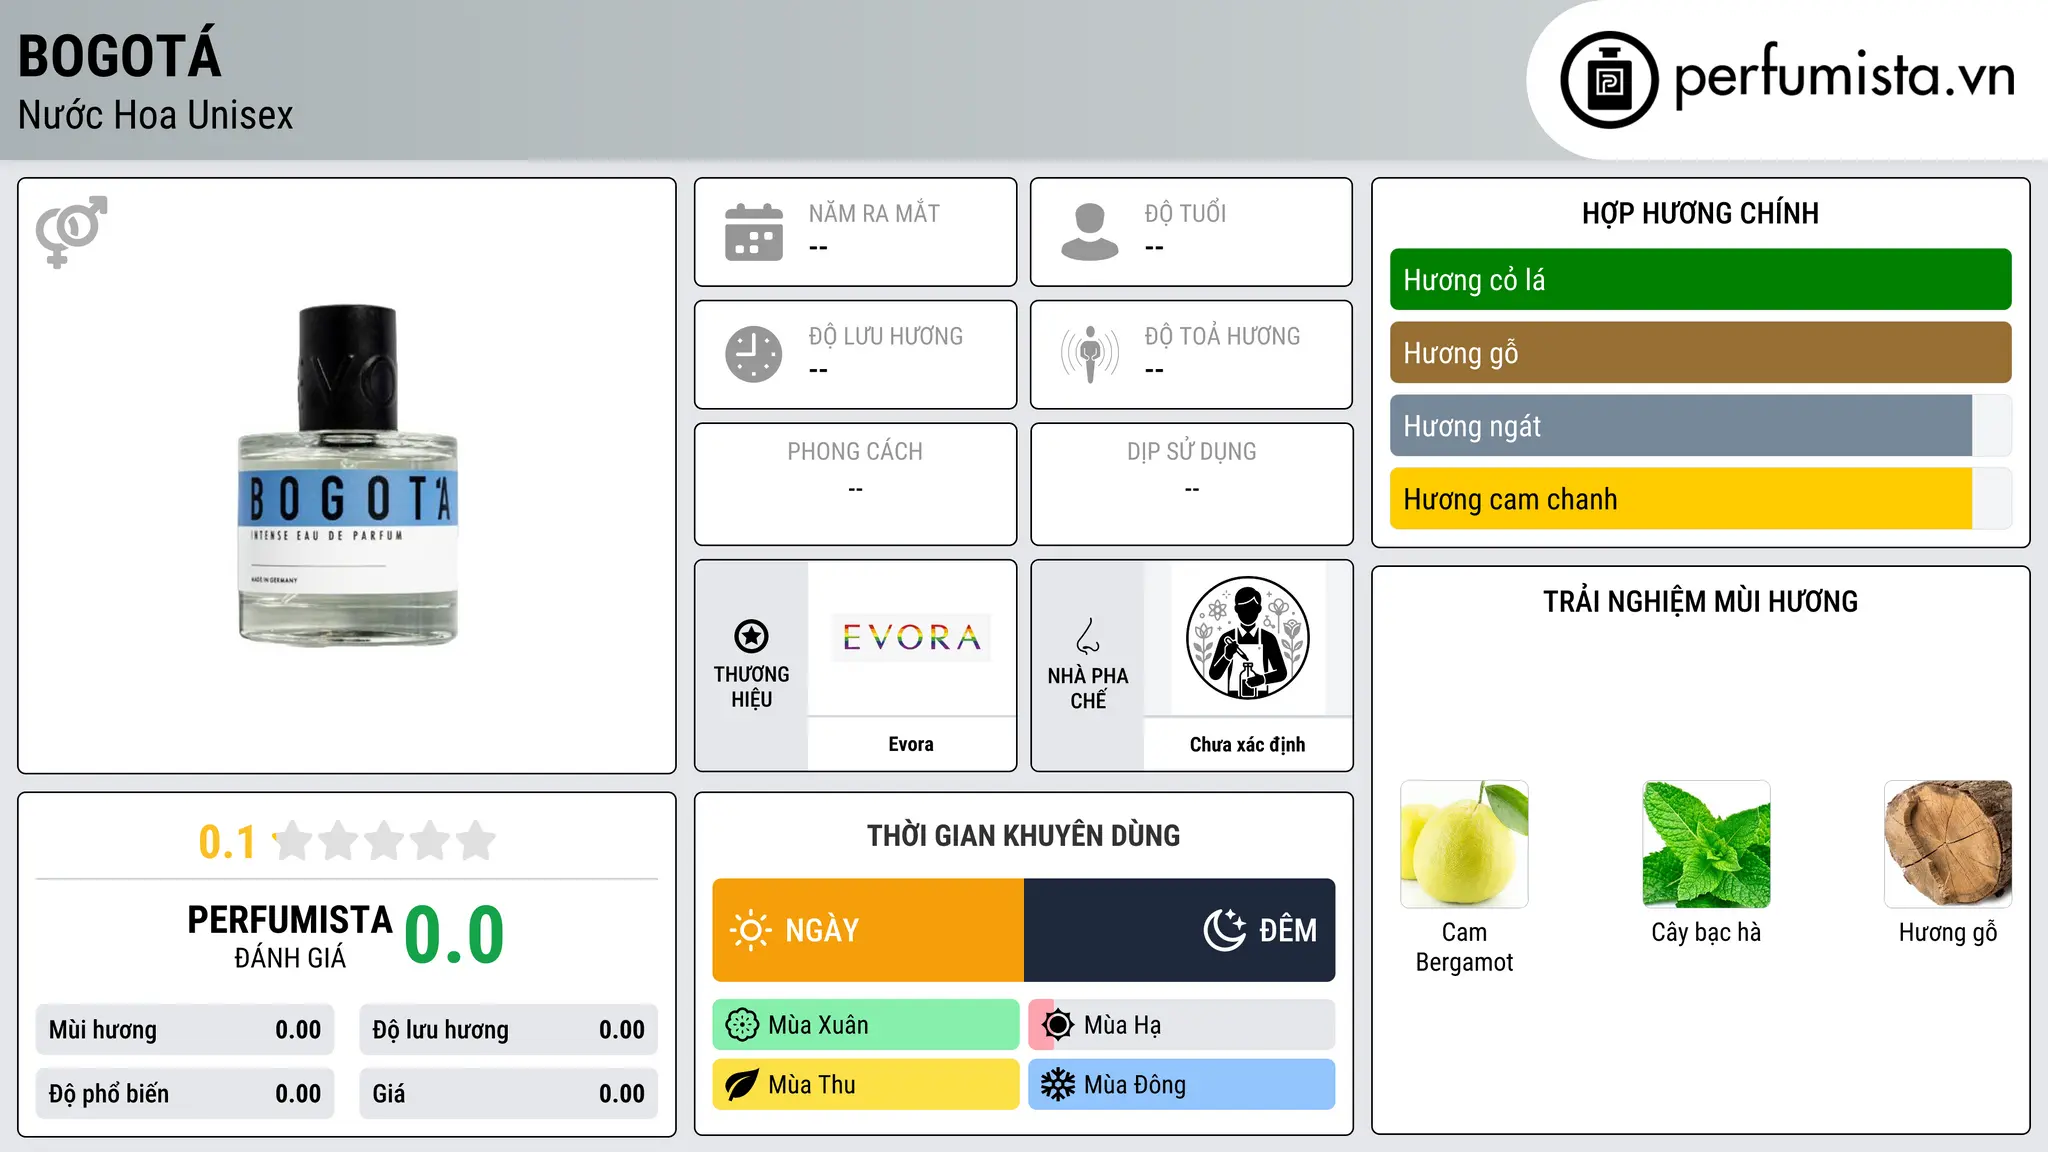The width and height of the screenshot is (2048, 1152).
Task: Click the Nước Hoa Unisex subtitle
Action: pos(156,115)
